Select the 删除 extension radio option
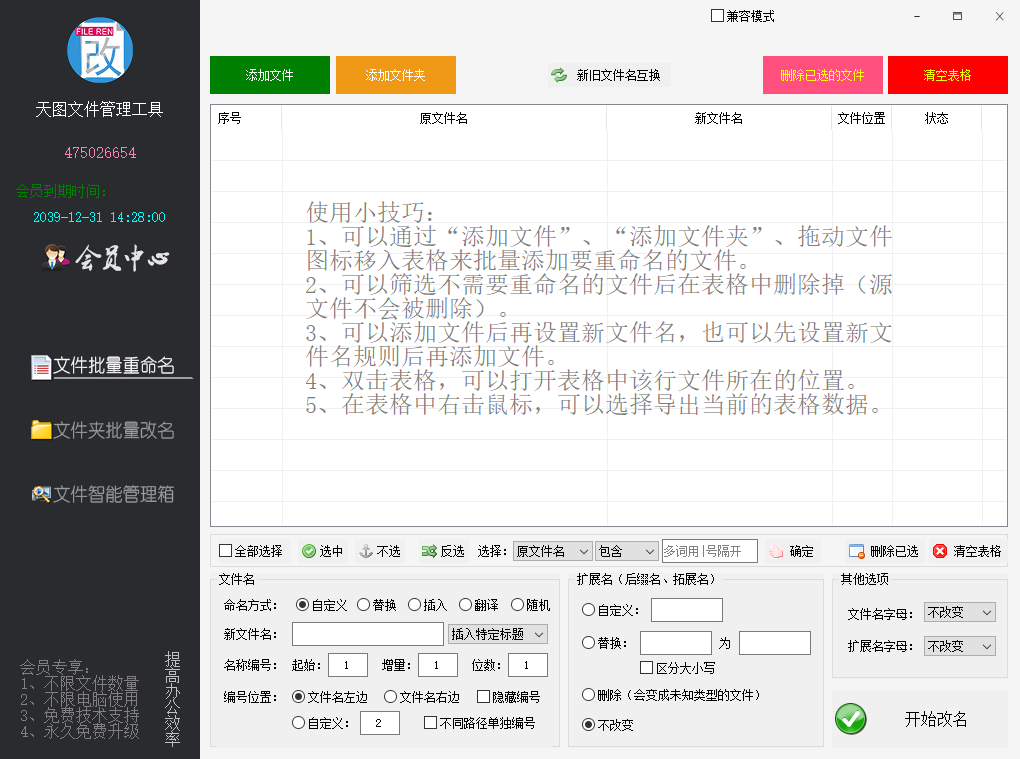Image resolution: width=1020 pixels, height=759 pixels. pos(588,695)
